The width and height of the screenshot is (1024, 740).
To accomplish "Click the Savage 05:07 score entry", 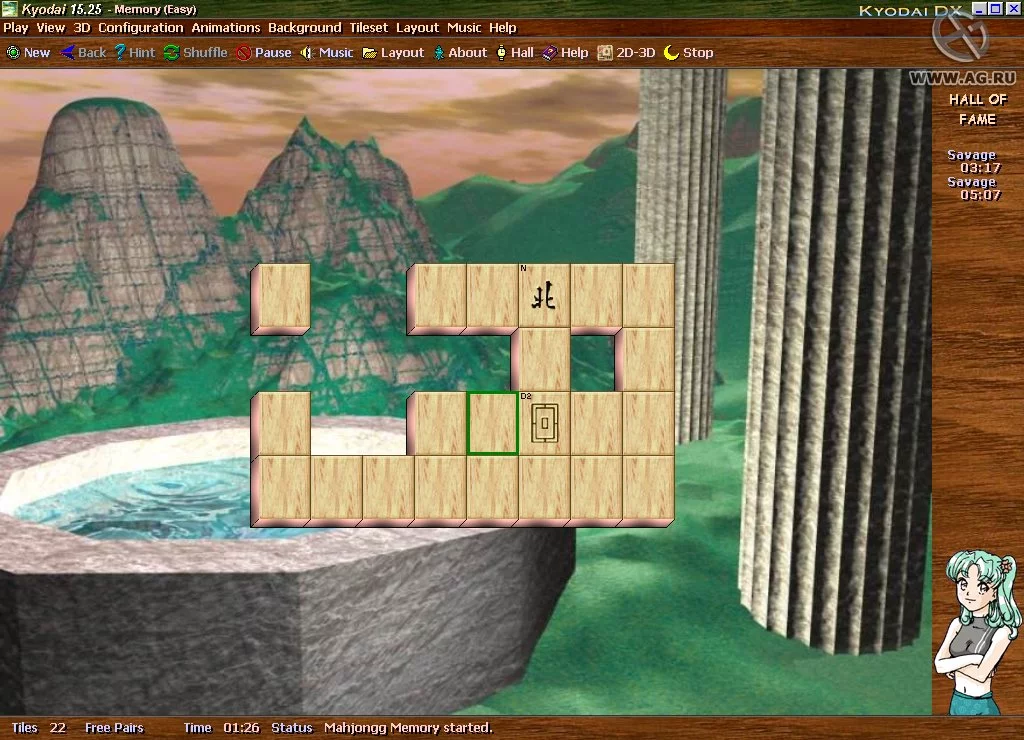I will [x=974, y=188].
